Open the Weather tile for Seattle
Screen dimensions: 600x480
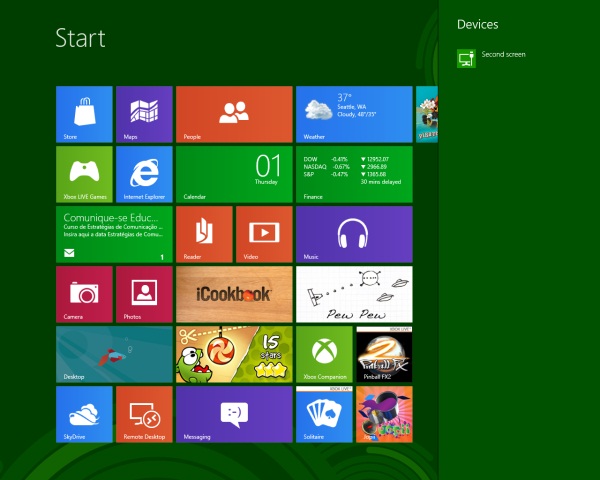pyautogui.click(x=354, y=114)
